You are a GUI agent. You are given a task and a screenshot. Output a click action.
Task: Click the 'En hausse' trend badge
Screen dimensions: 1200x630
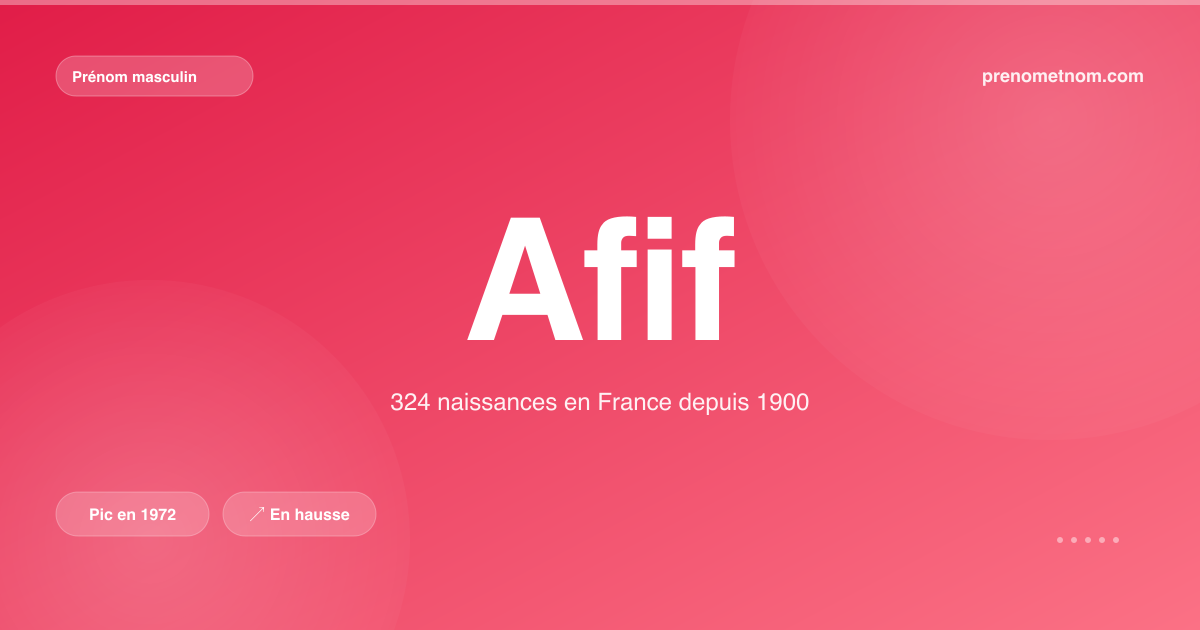coord(299,514)
